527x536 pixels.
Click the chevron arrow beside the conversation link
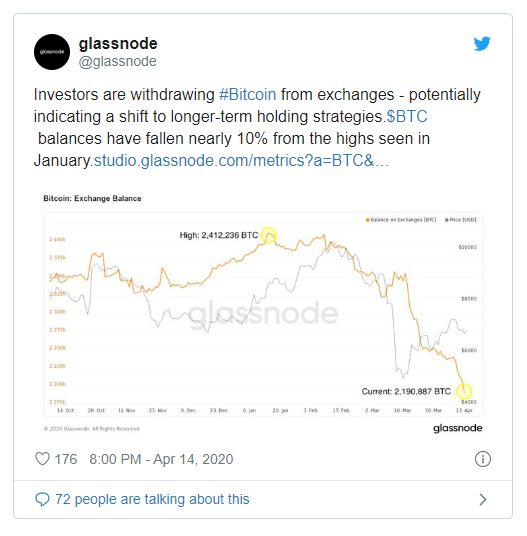tap(483, 499)
